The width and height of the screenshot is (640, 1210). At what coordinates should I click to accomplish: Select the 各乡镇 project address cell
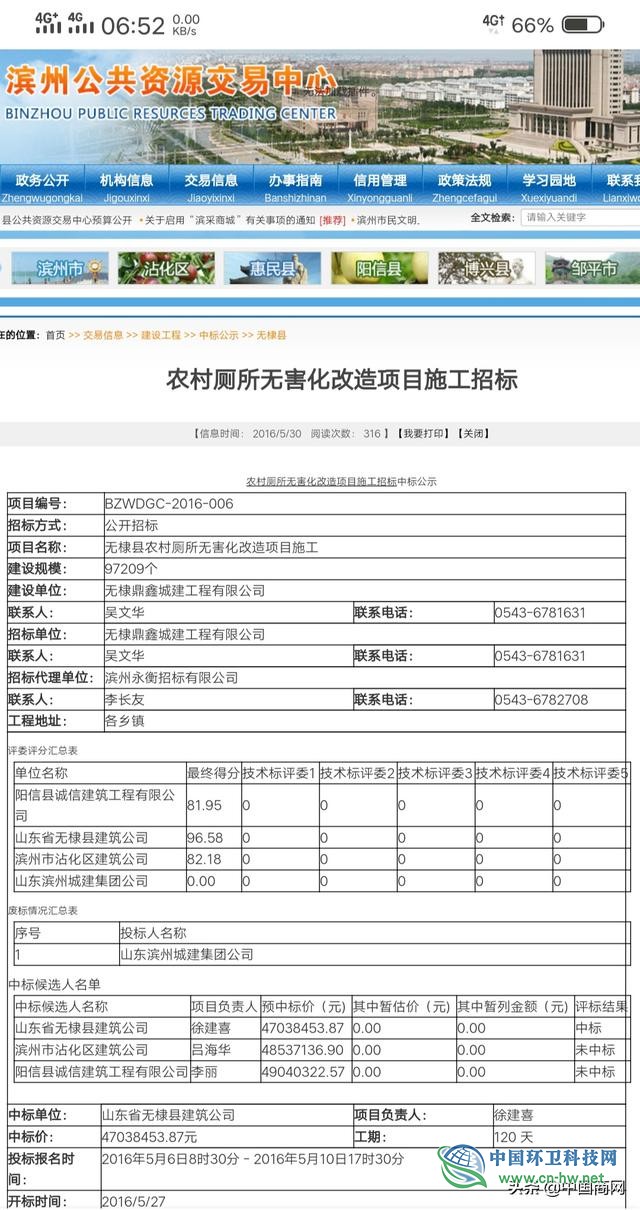click(125, 721)
